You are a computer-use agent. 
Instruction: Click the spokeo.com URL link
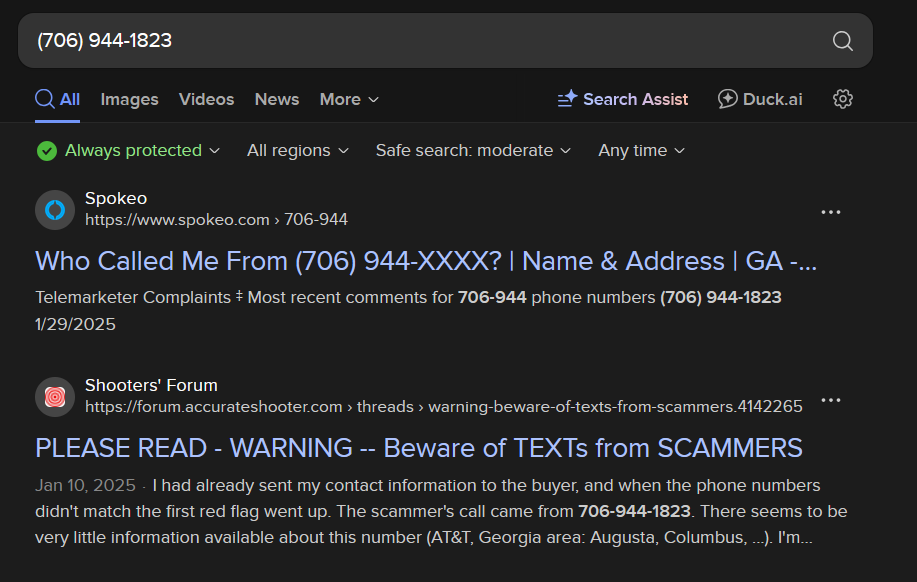(216, 219)
